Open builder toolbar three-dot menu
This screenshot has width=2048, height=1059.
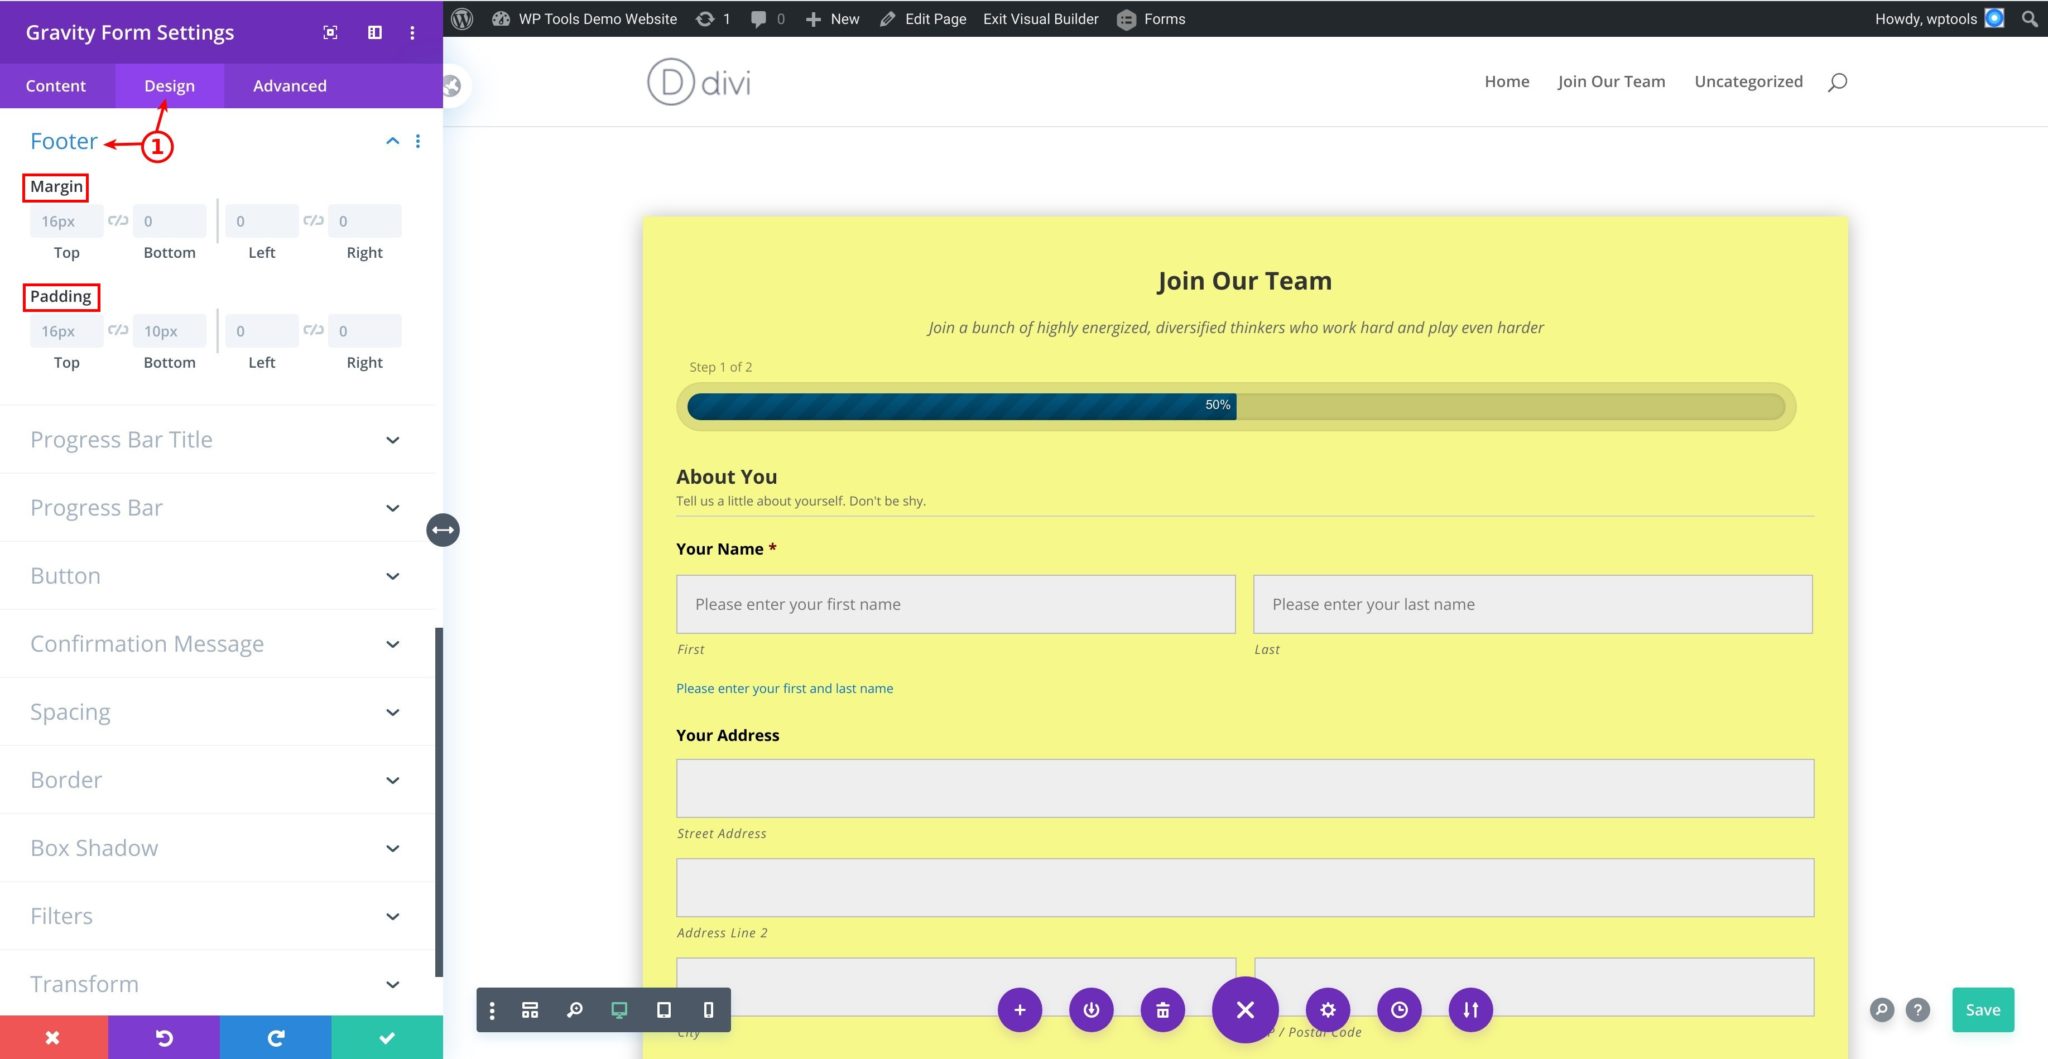(x=492, y=1010)
